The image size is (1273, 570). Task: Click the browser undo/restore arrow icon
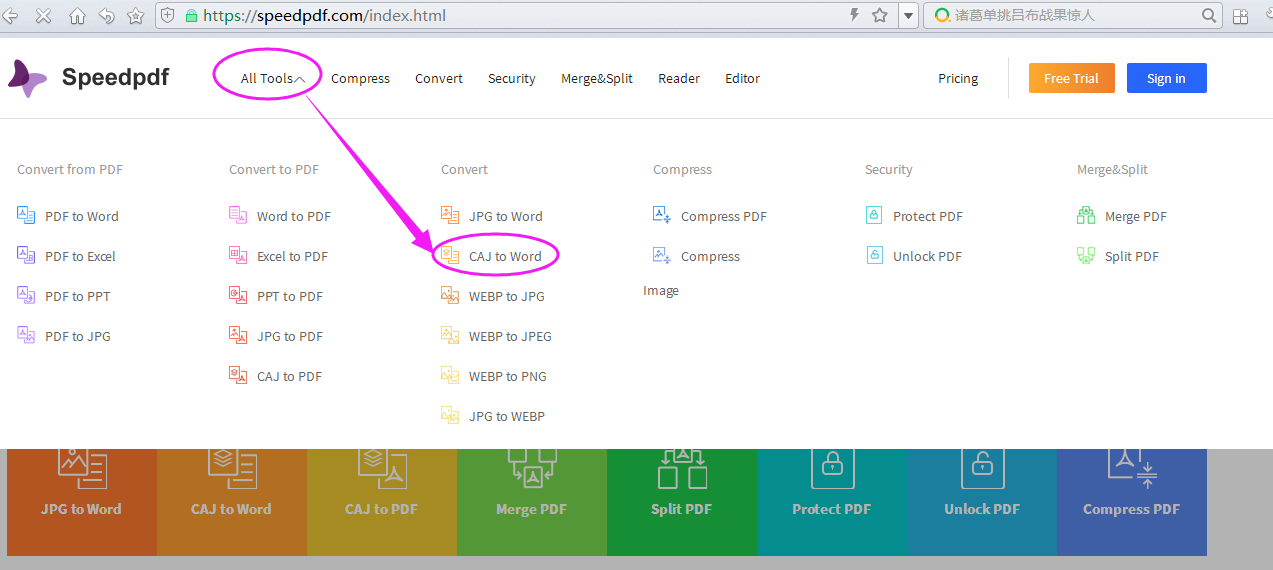coord(106,15)
